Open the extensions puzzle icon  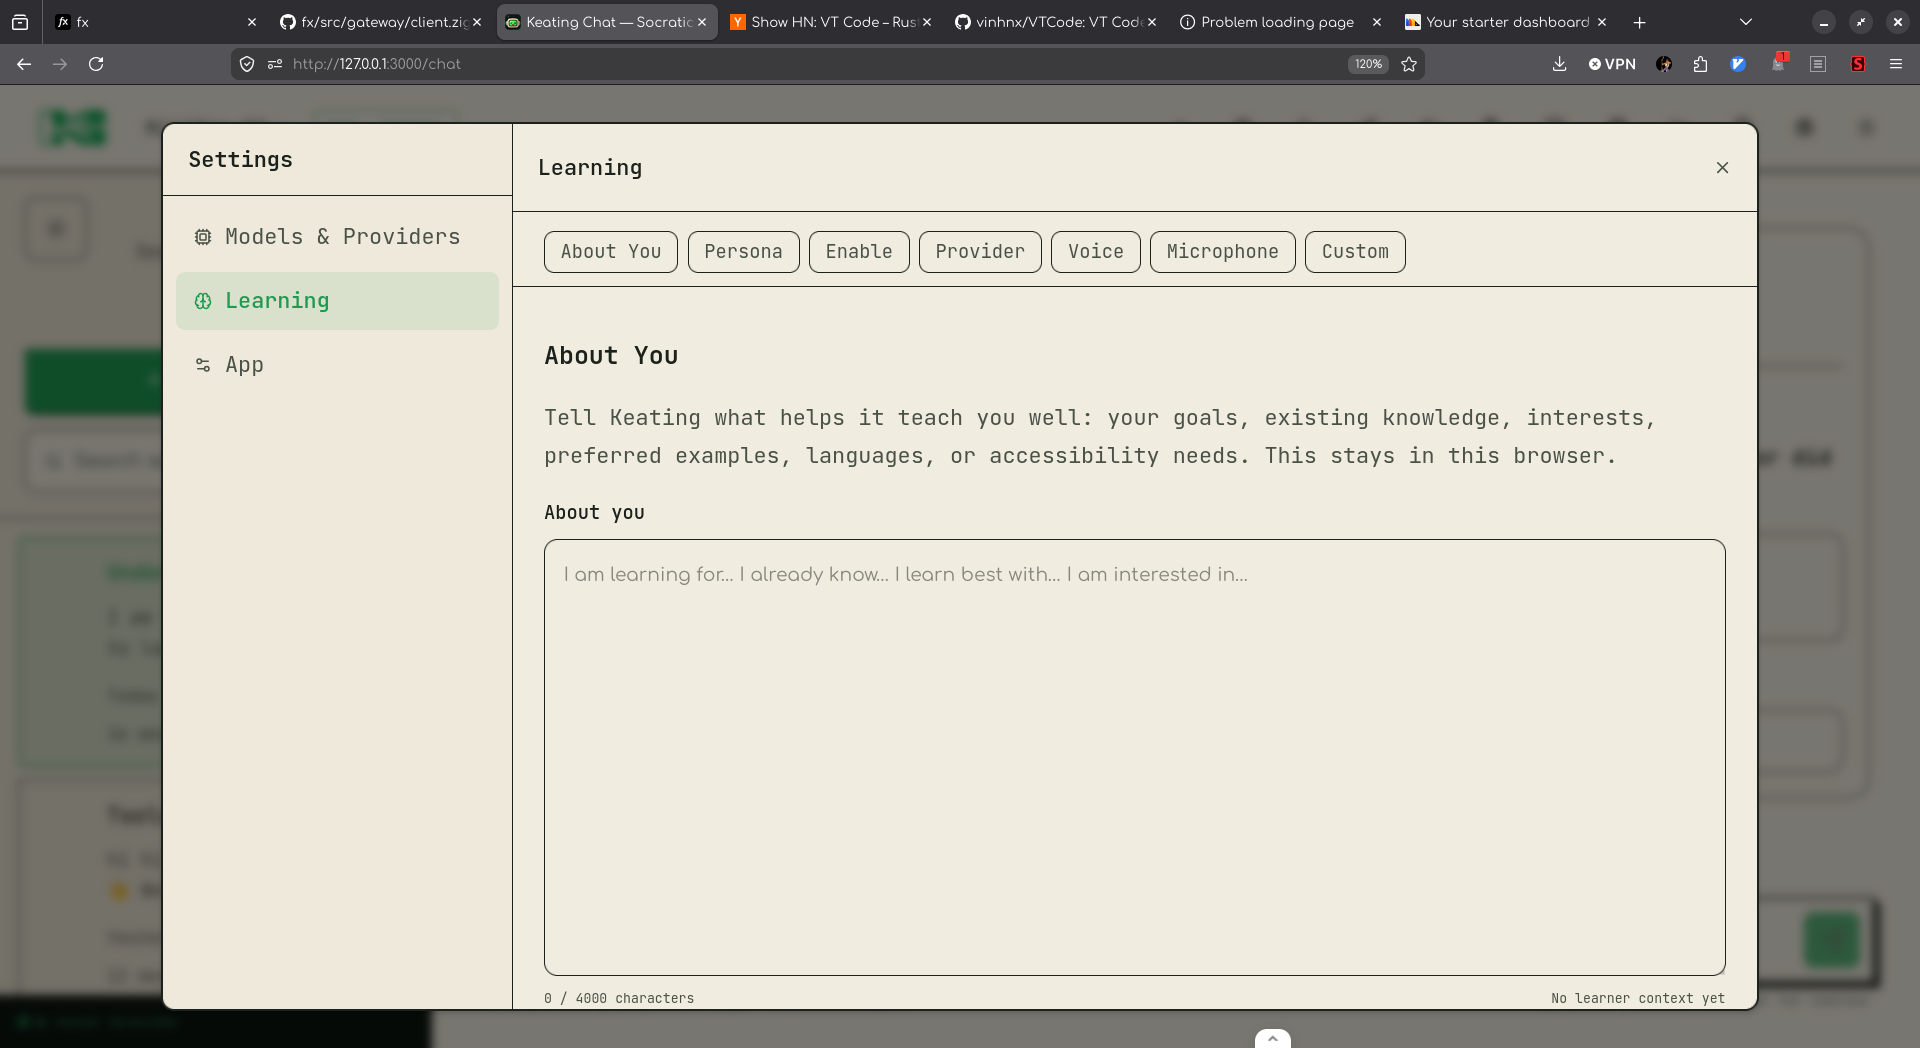pyautogui.click(x=1700, y=64)
